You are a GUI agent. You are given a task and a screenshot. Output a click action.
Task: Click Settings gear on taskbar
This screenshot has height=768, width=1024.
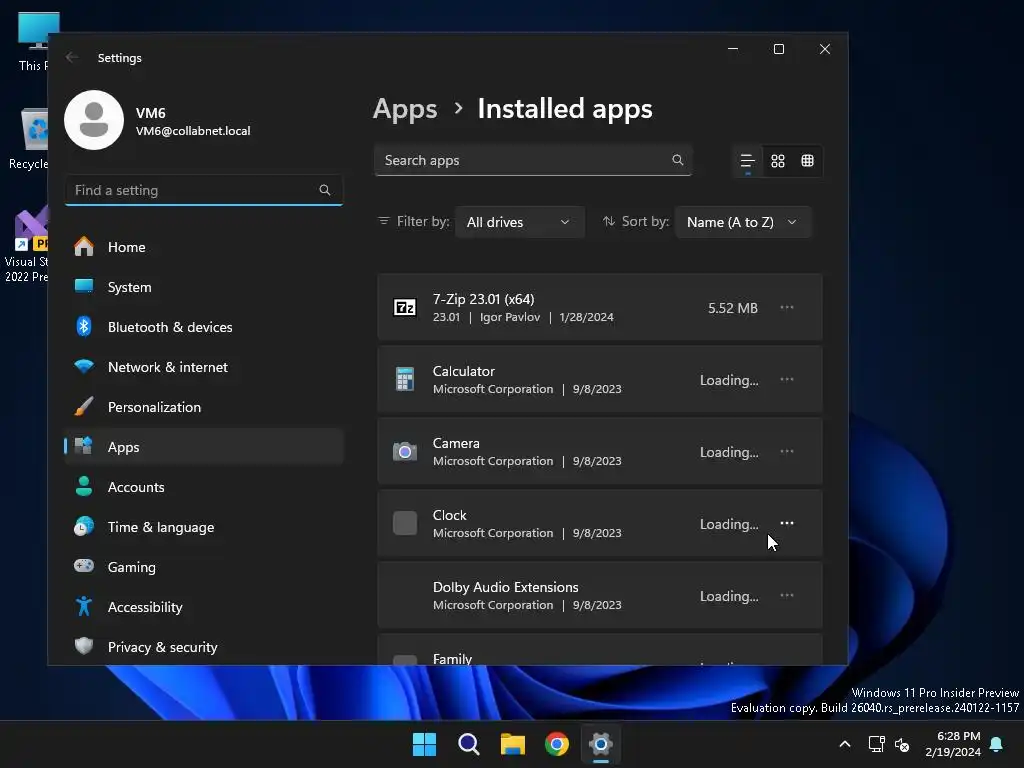[x=601, y=744]
